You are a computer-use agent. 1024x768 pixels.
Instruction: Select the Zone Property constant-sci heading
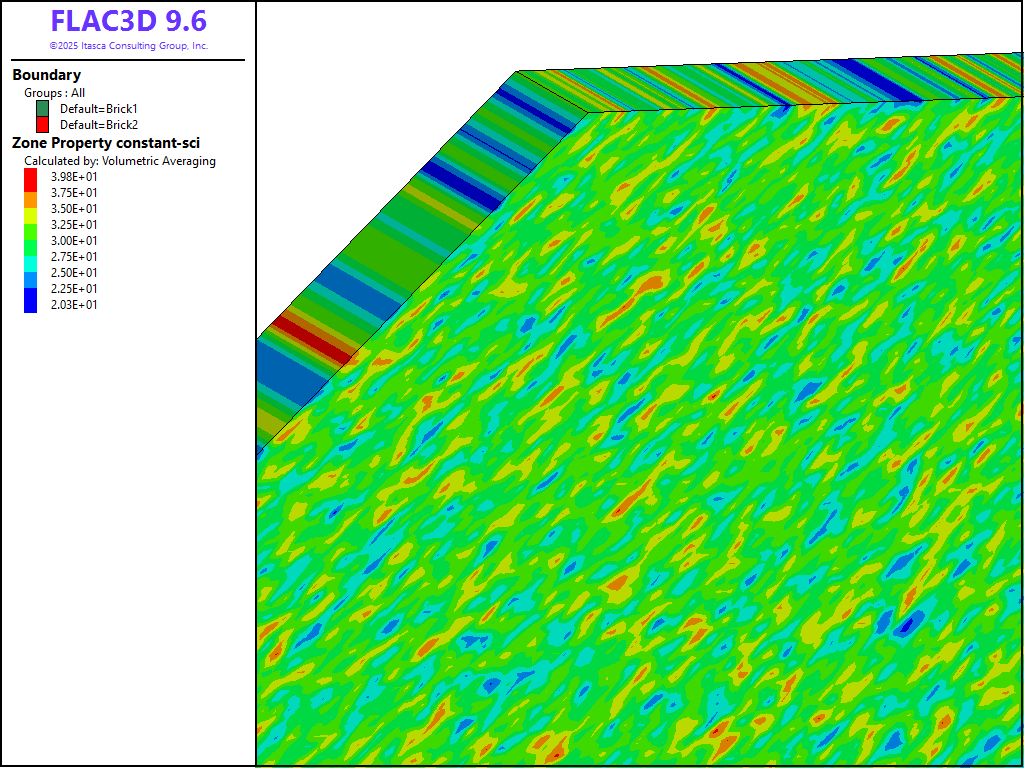pos(106,143)
